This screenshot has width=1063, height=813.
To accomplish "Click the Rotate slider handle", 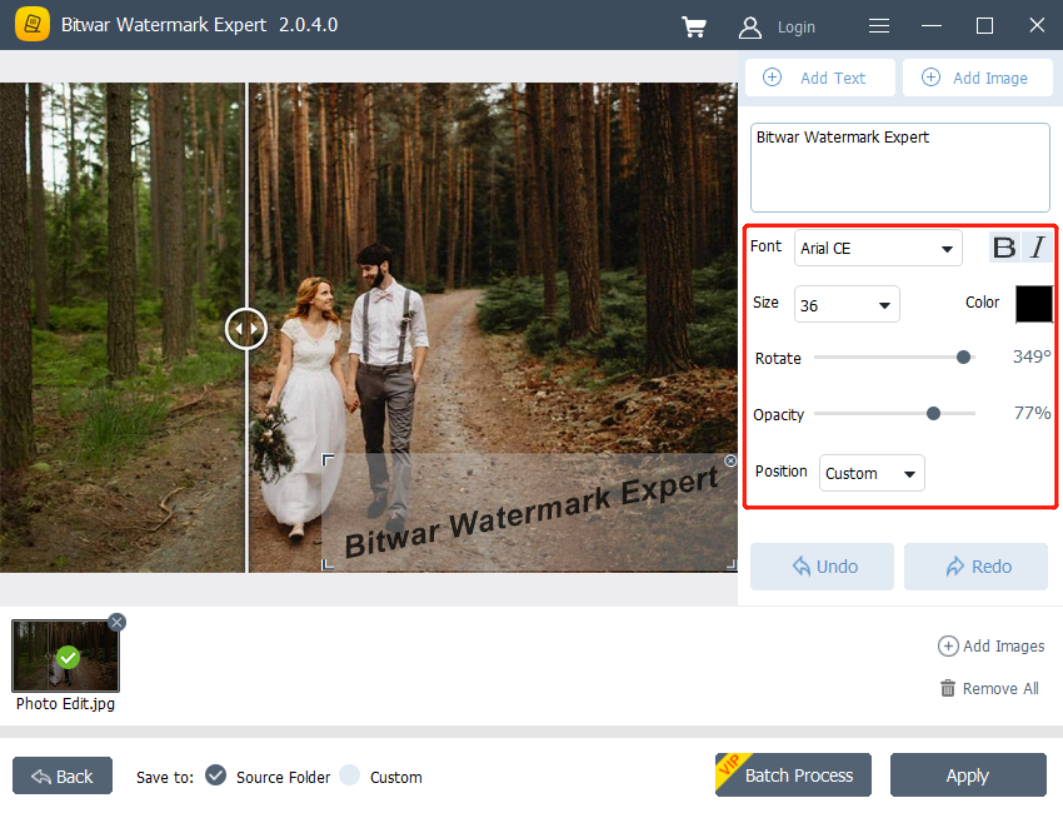I will pyautogui.click(x=963, y=357).
